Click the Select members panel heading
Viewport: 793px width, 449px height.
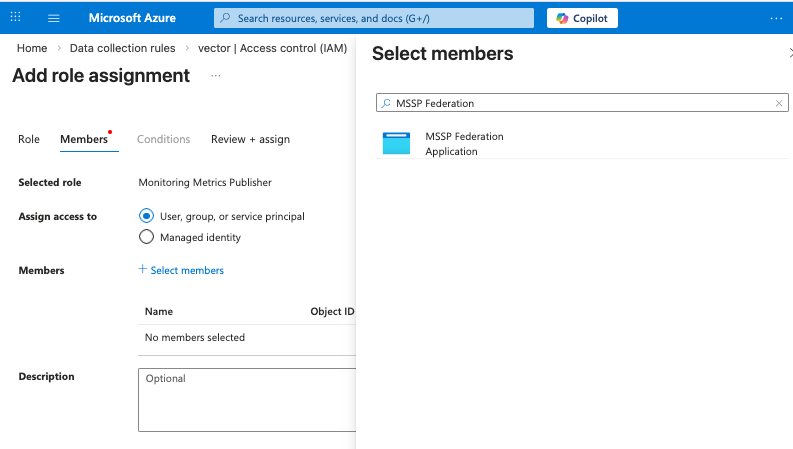(443, 53)
